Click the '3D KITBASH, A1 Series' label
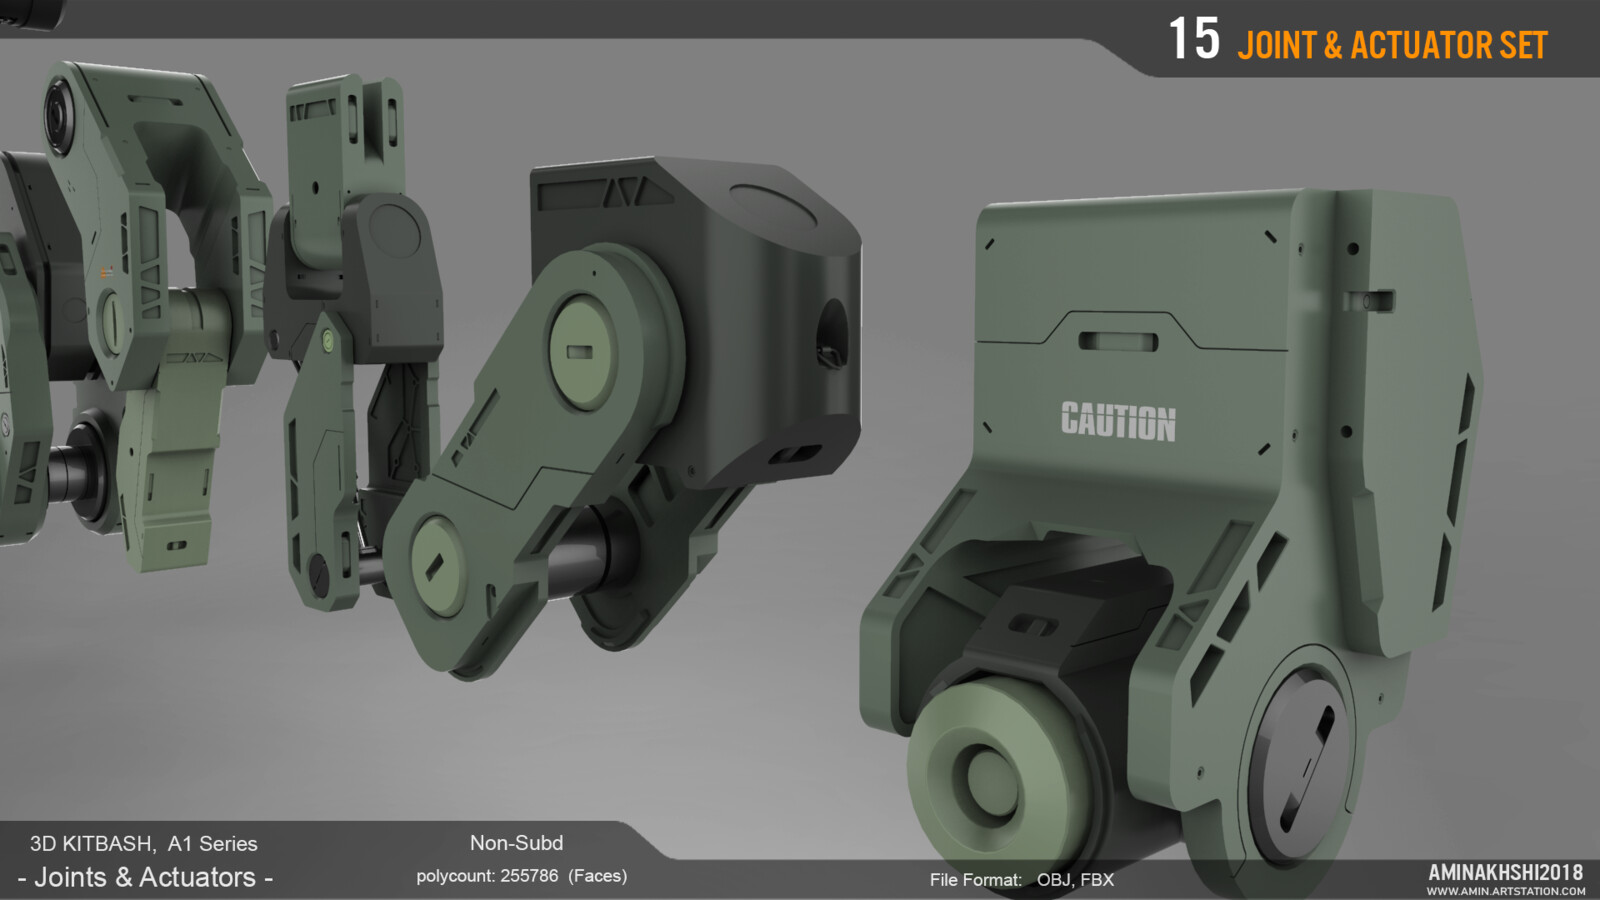The image size is (1600, 900). [143, 843]
